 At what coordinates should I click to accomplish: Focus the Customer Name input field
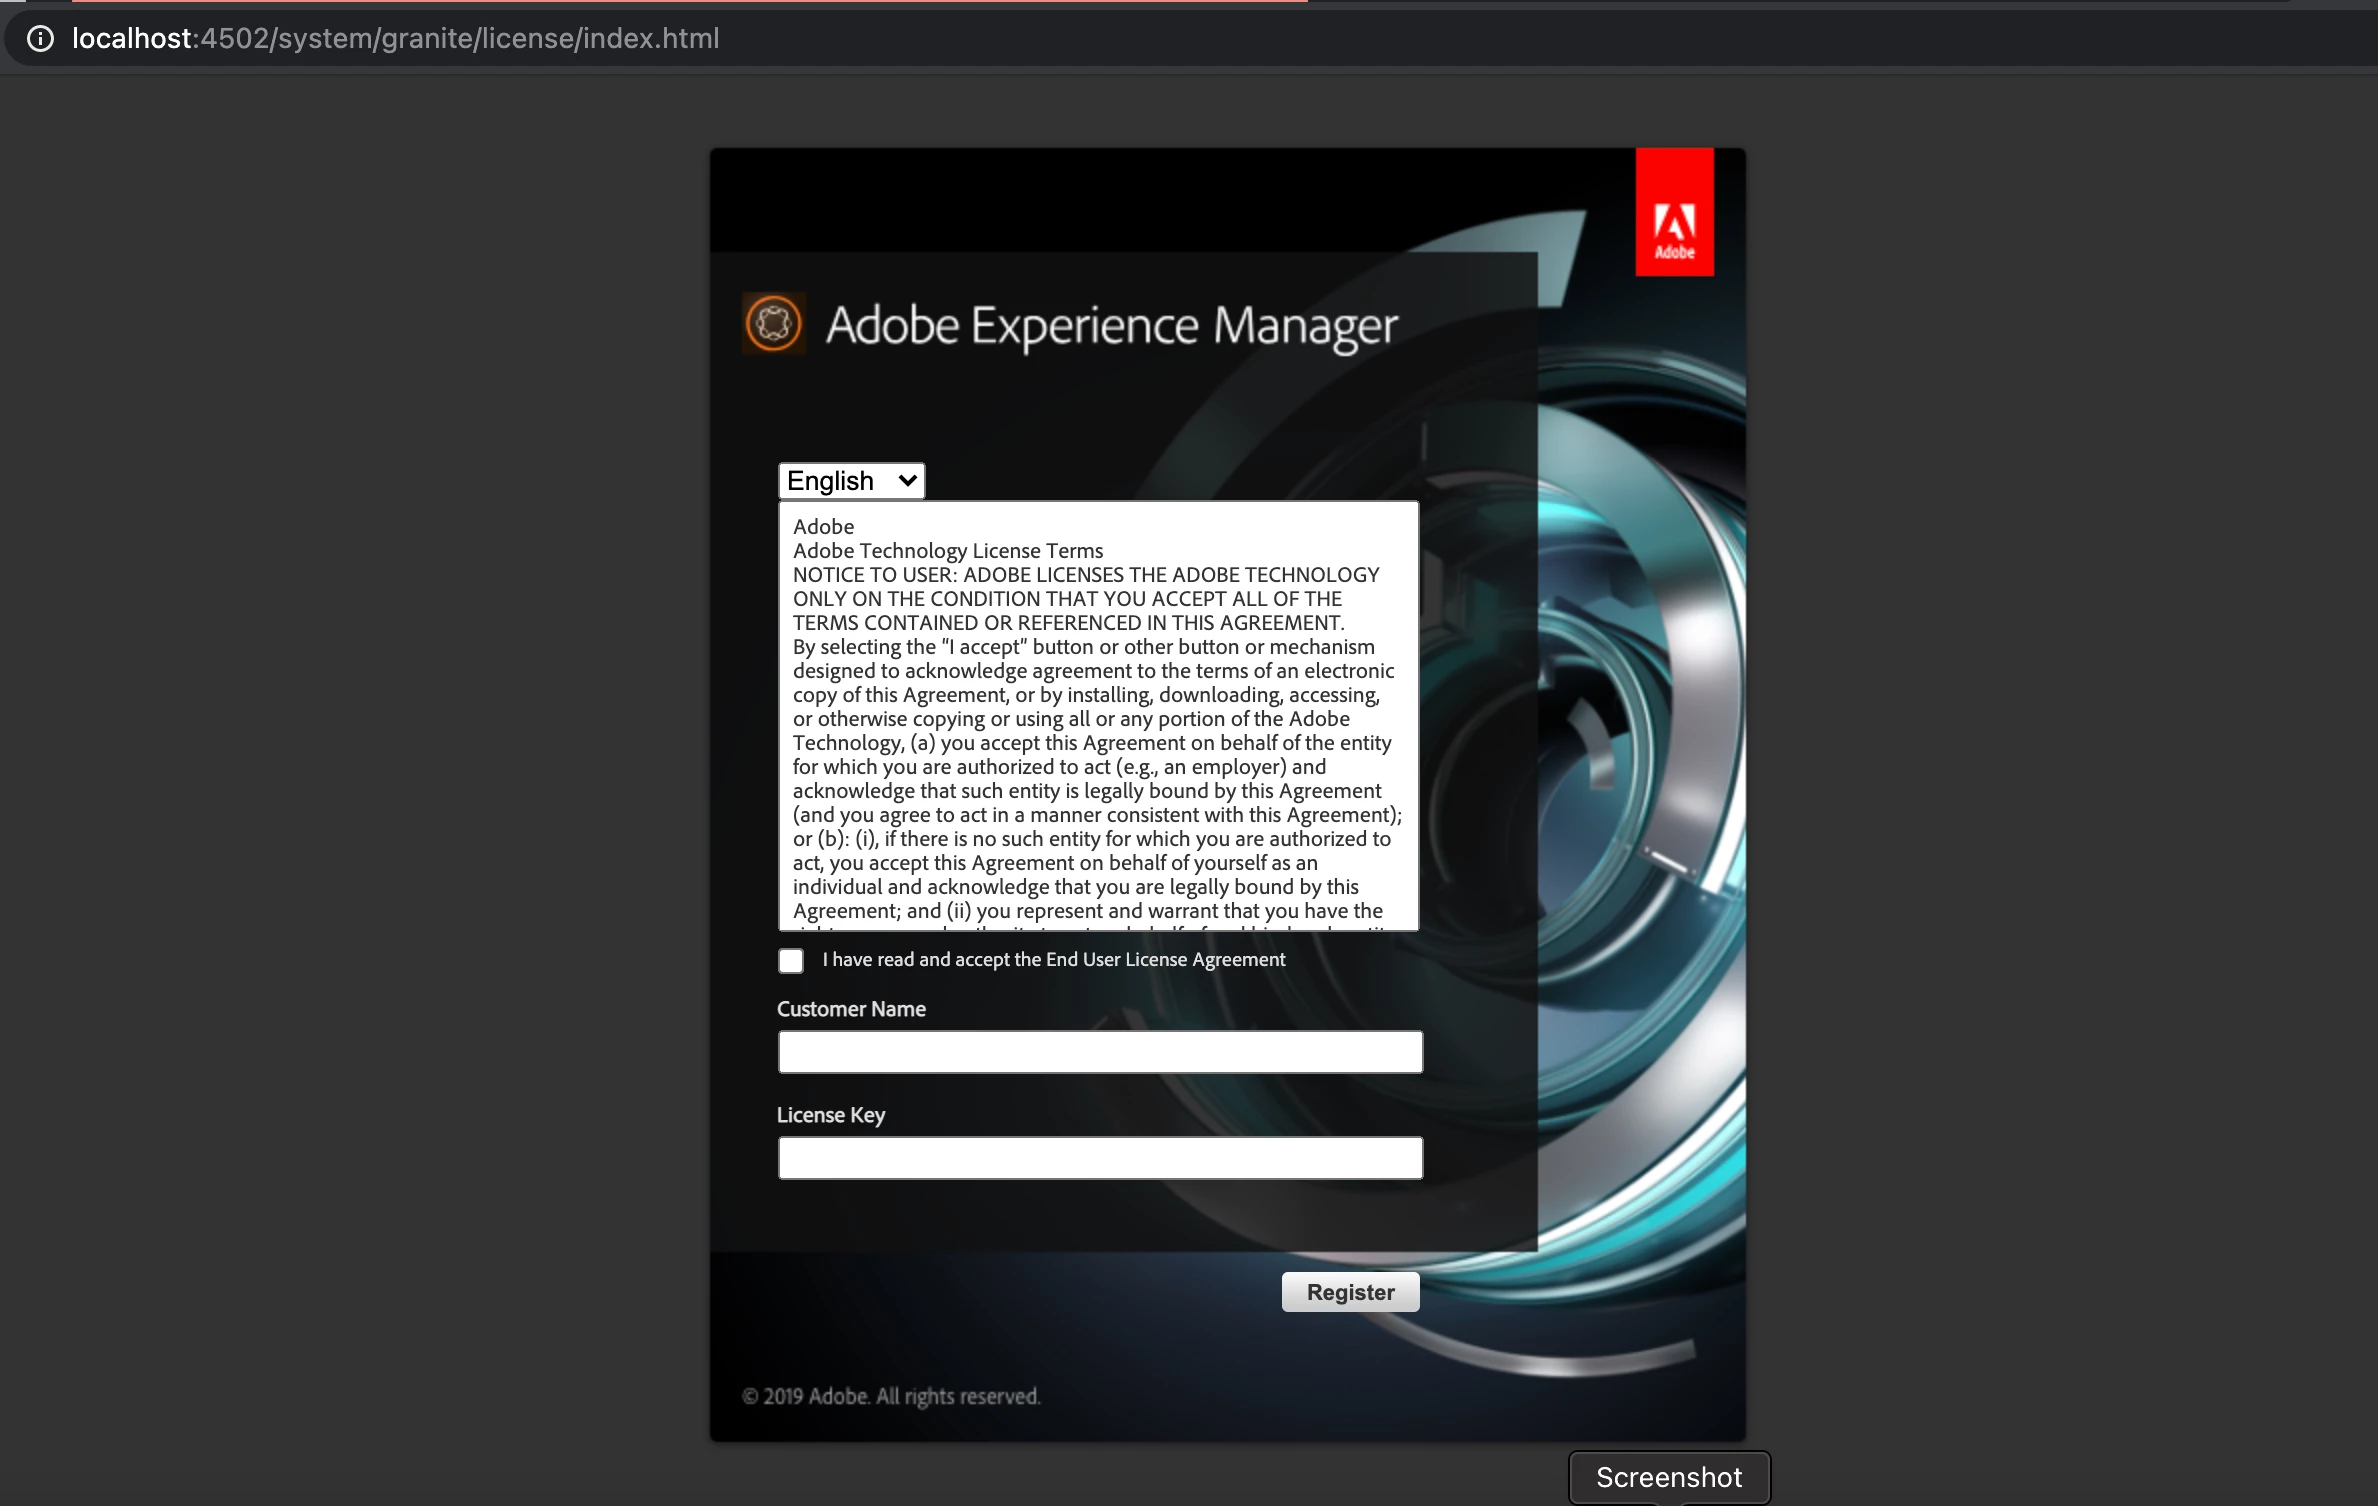coord(1100,1052)
